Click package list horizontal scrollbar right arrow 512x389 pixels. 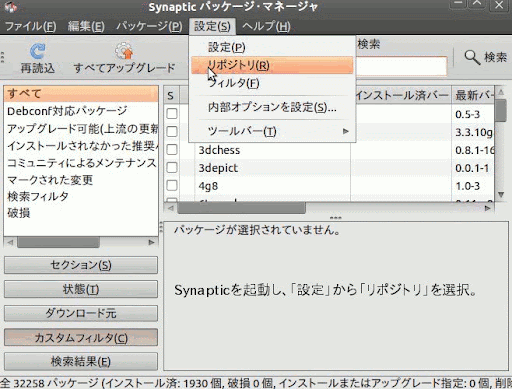[487, 208]
